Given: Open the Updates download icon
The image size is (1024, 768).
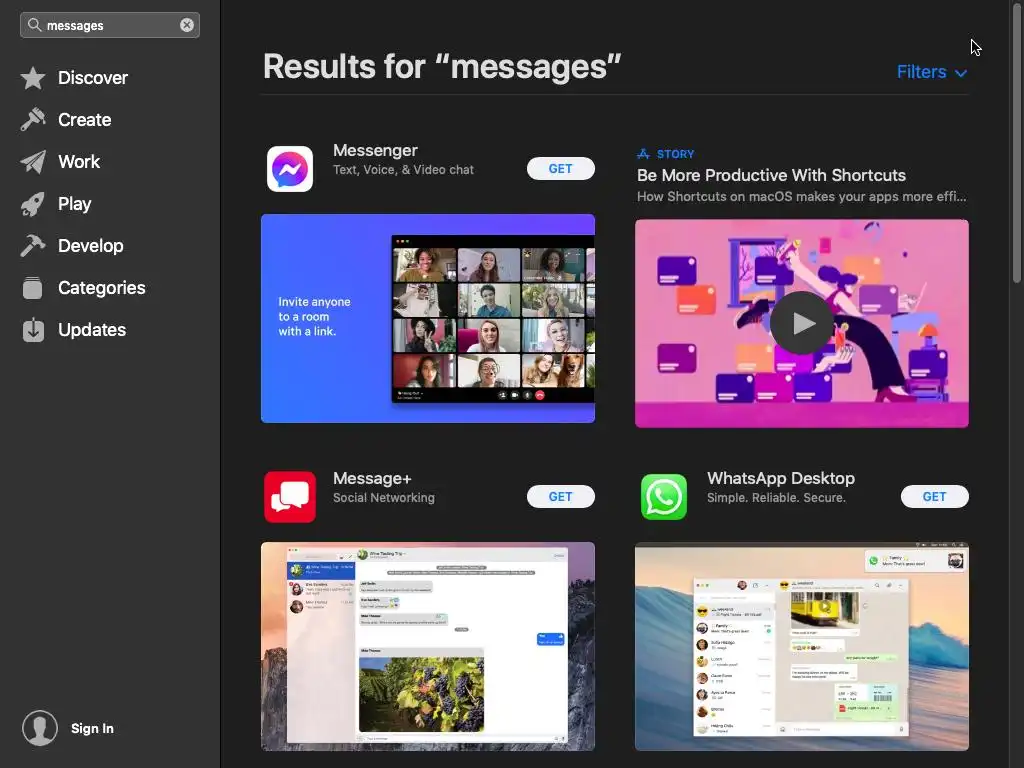Looking at the screenshot, I should pyautogui.click(x=33, y=330).
